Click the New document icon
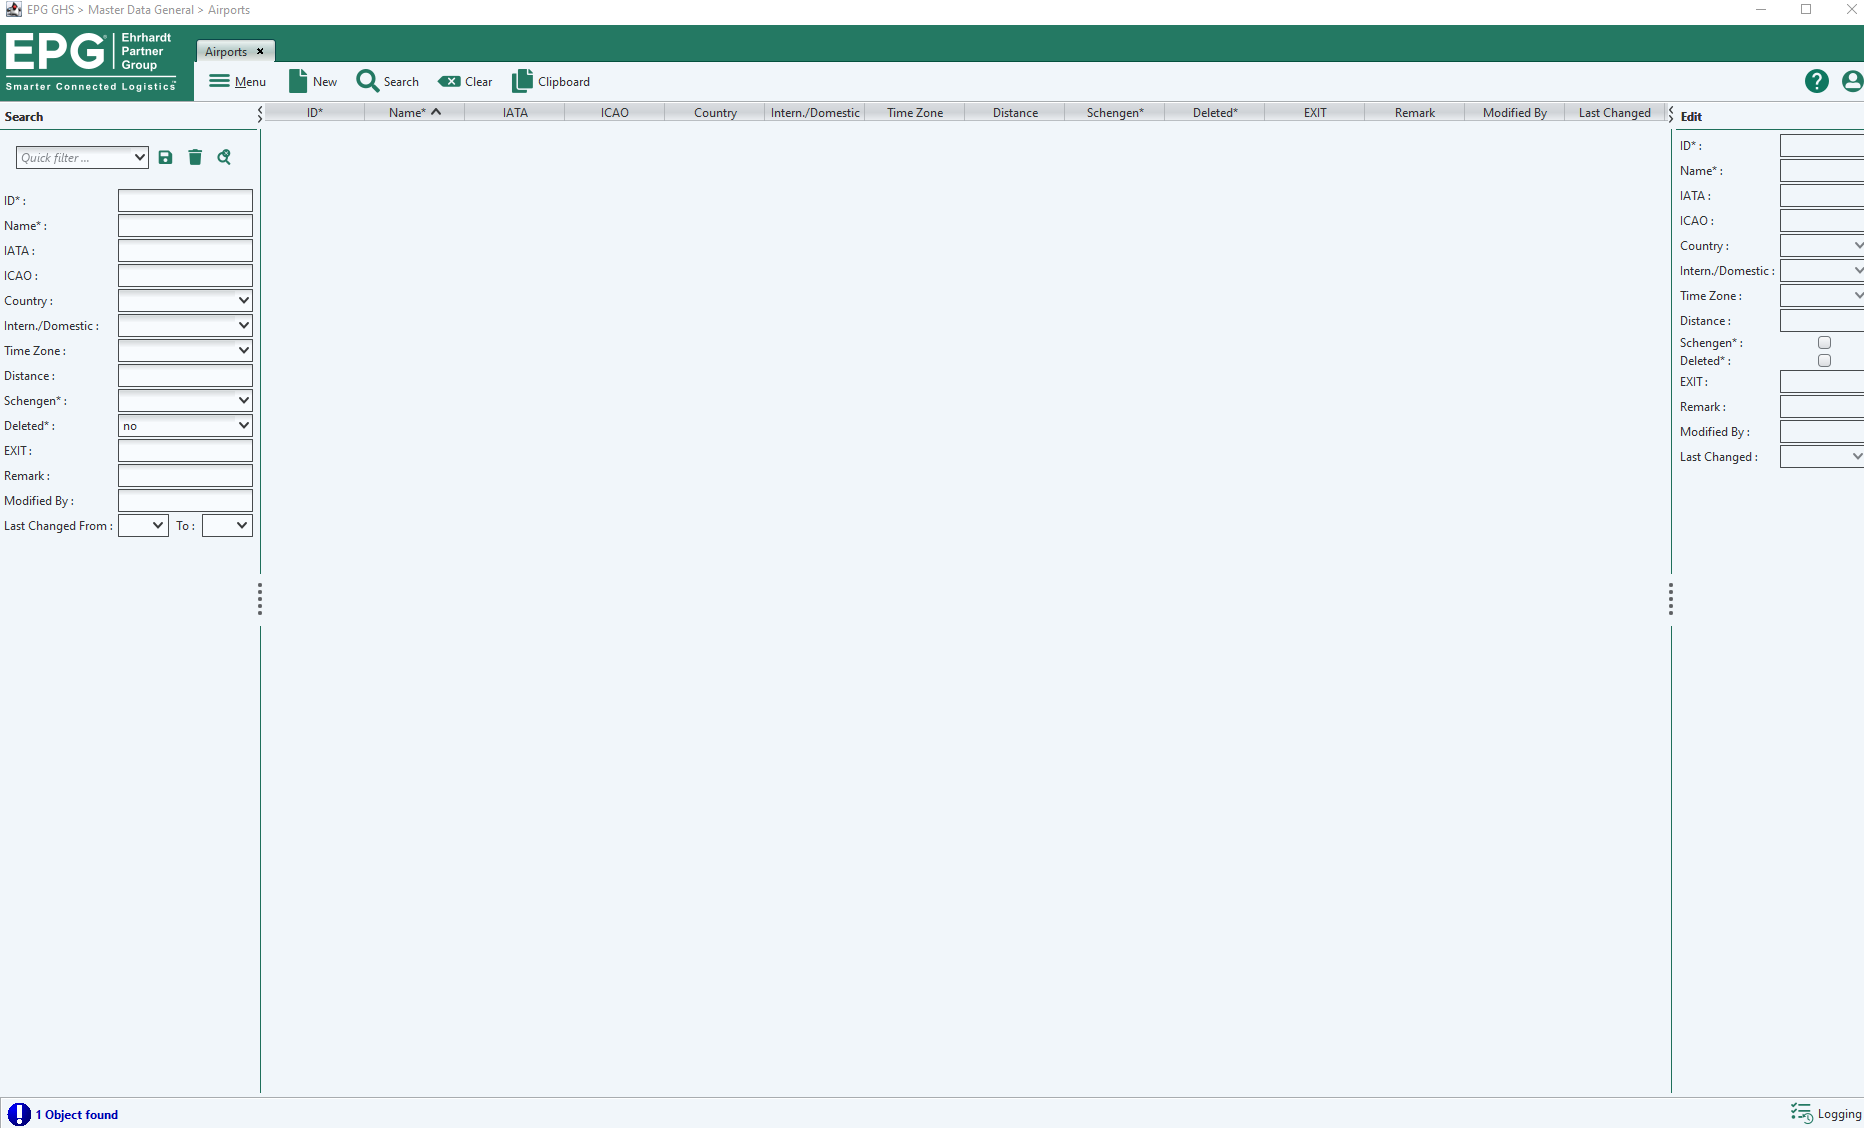 298,81
